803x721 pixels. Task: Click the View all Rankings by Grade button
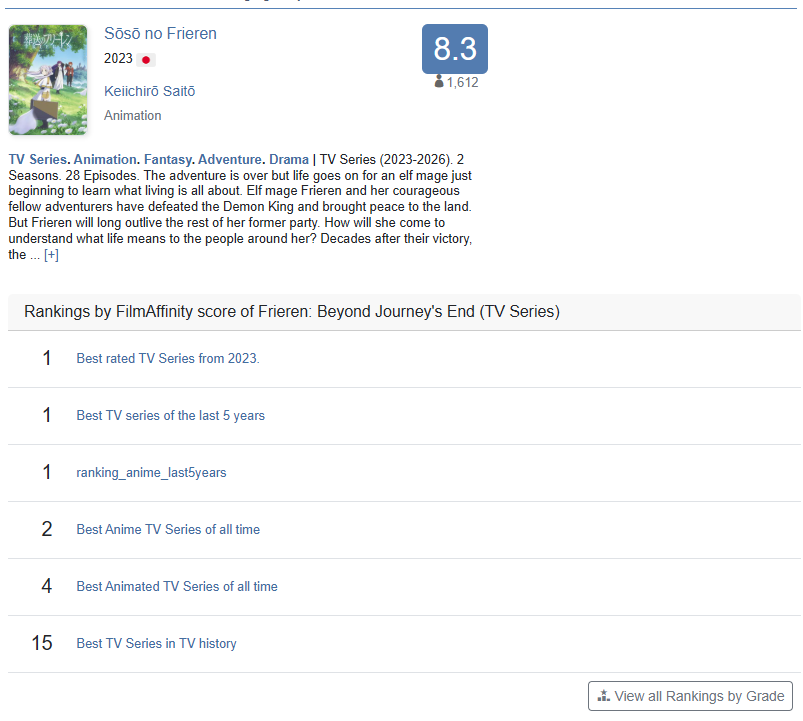click(x=690, y=696)
